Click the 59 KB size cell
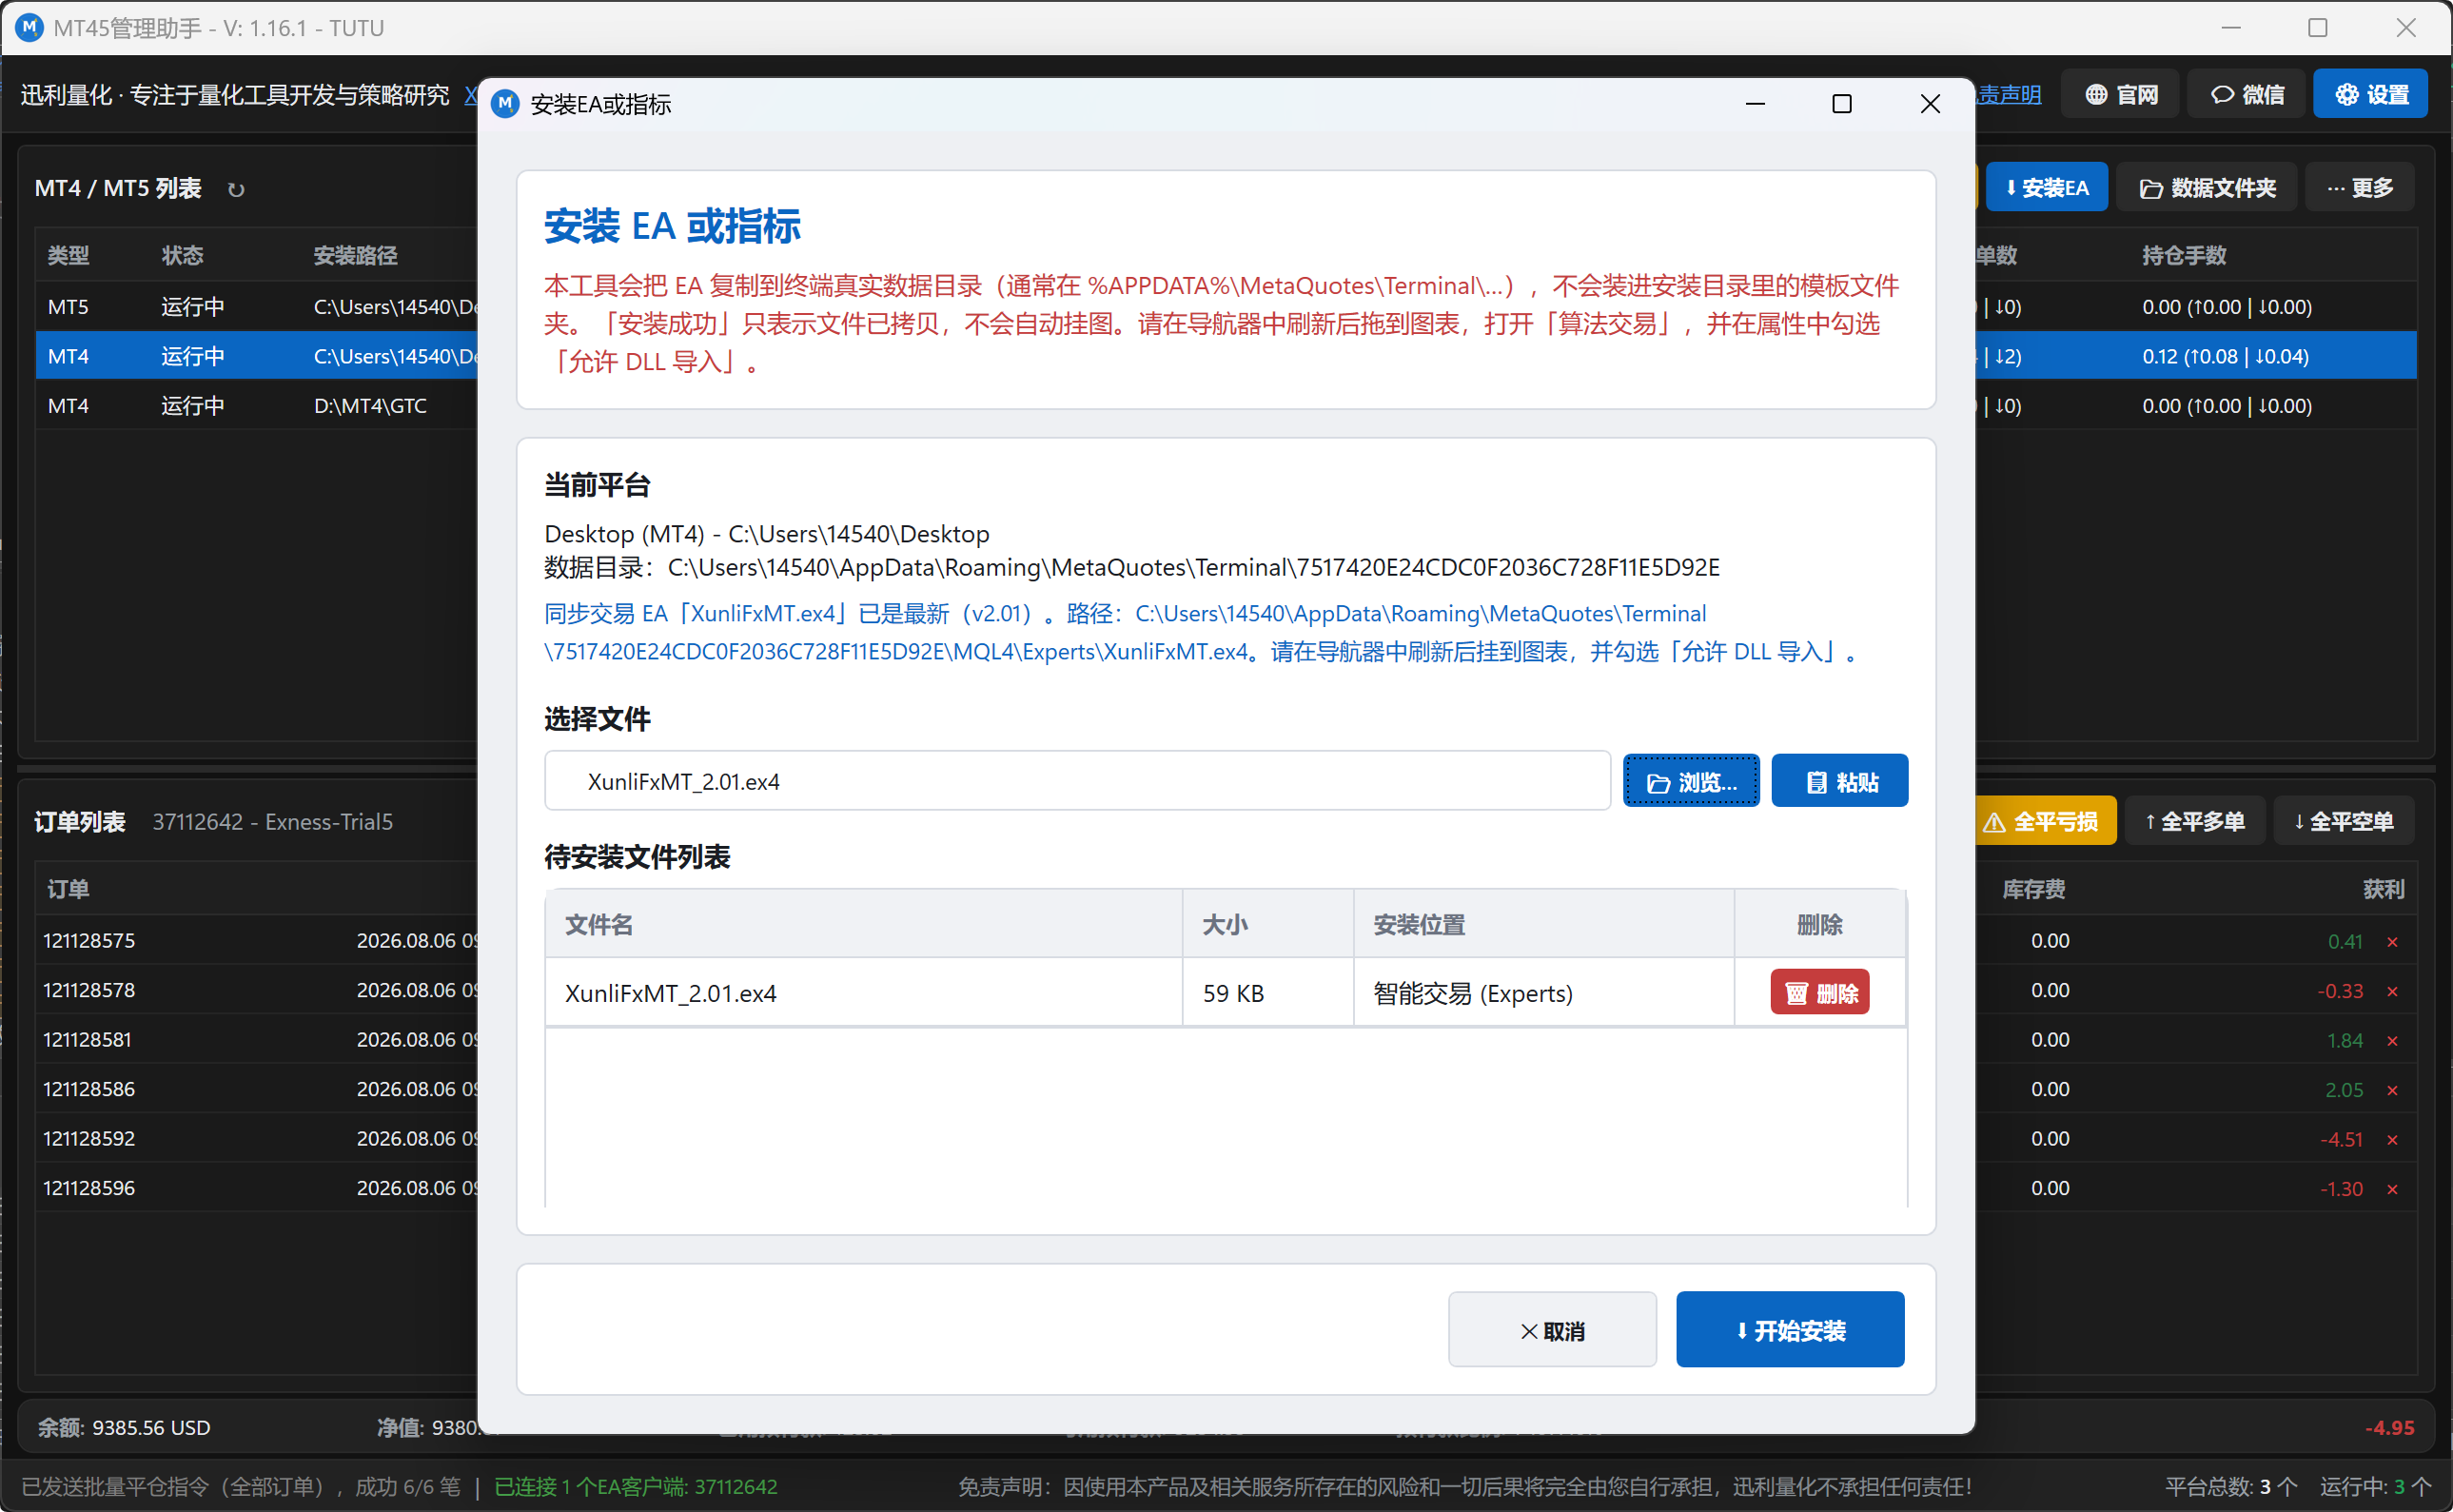This screenshot has height=1512, width=2453. coord(1268,993)
